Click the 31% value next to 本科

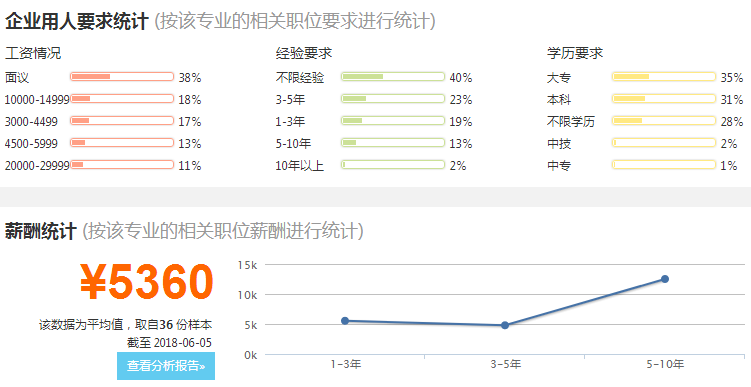732,100
